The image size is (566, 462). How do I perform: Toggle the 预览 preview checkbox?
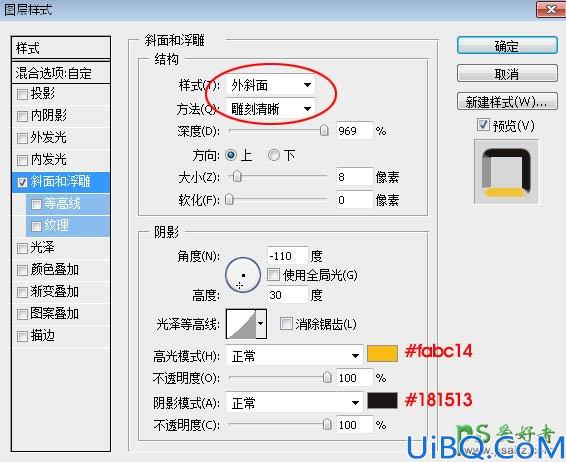click(x=483, y=125)
